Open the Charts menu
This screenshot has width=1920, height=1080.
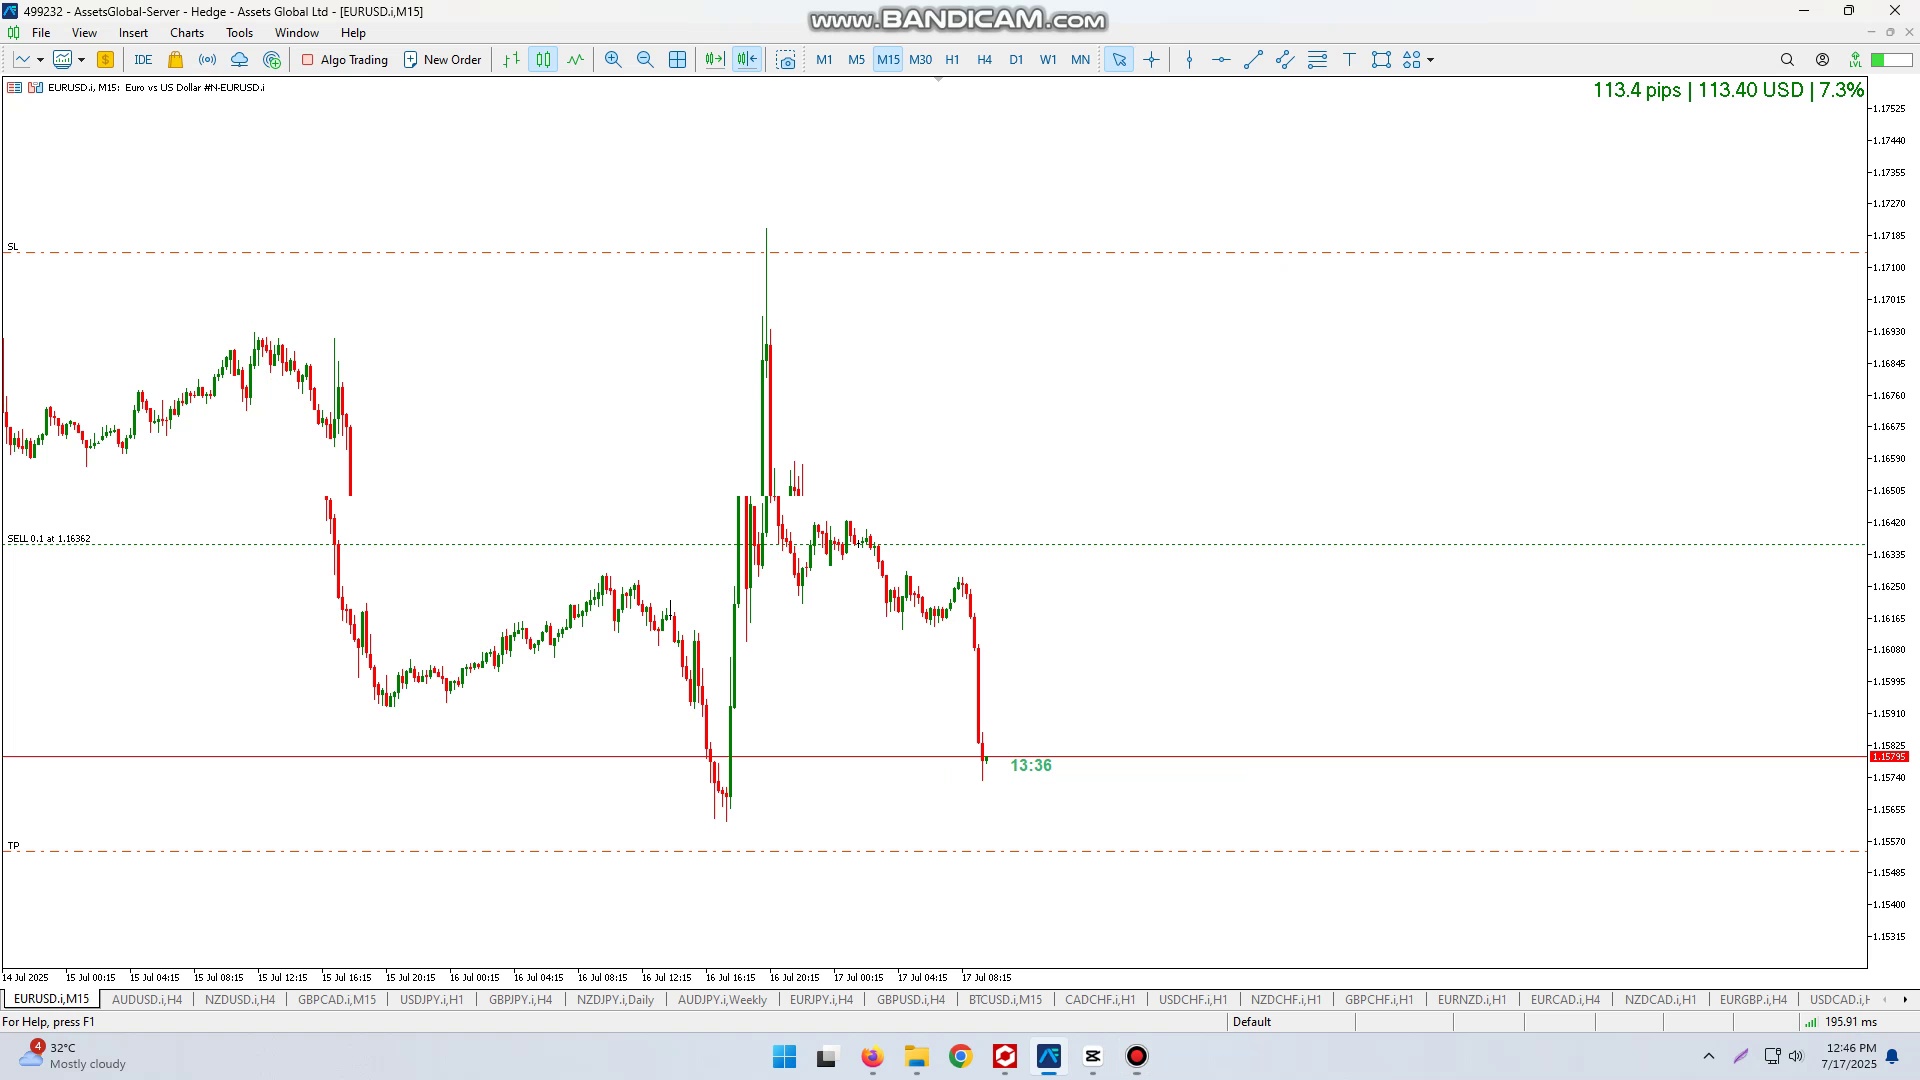click(186, 33)
